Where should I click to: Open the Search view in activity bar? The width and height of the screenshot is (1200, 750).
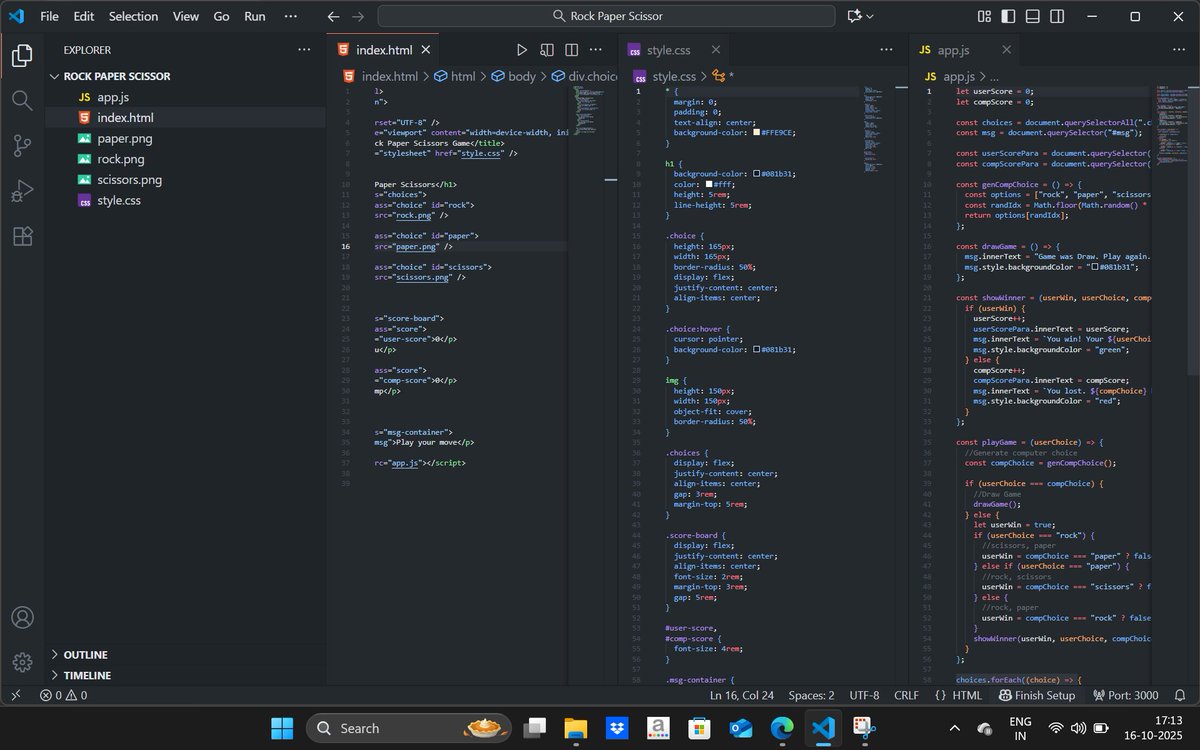[22, 100]
